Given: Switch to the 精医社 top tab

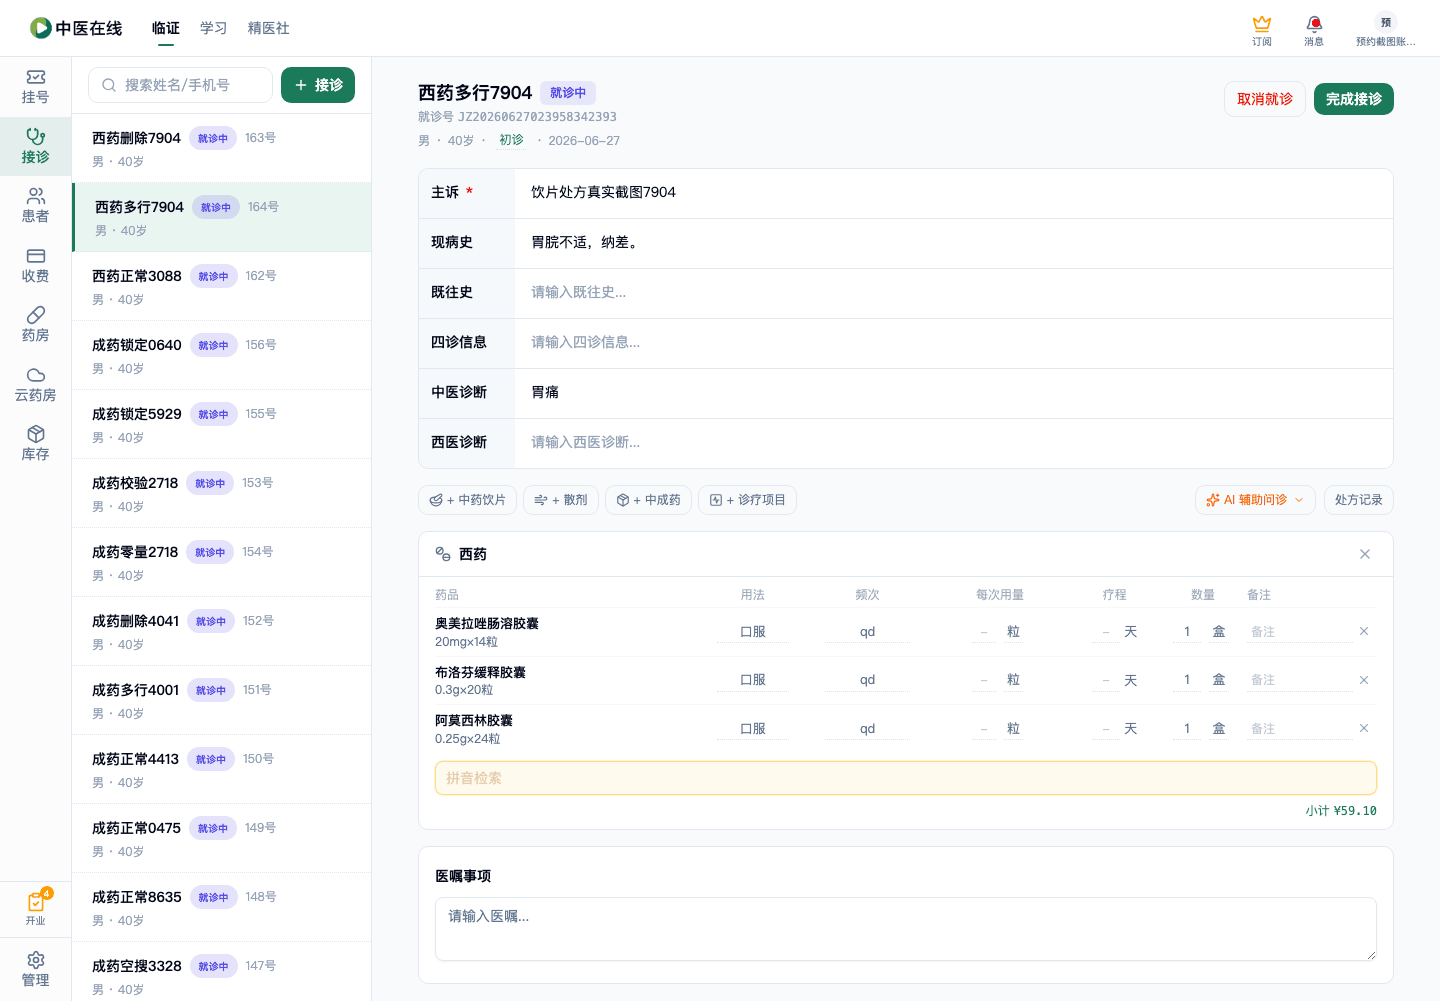Looking at the screenshot, I should click(x=269, y=28).
